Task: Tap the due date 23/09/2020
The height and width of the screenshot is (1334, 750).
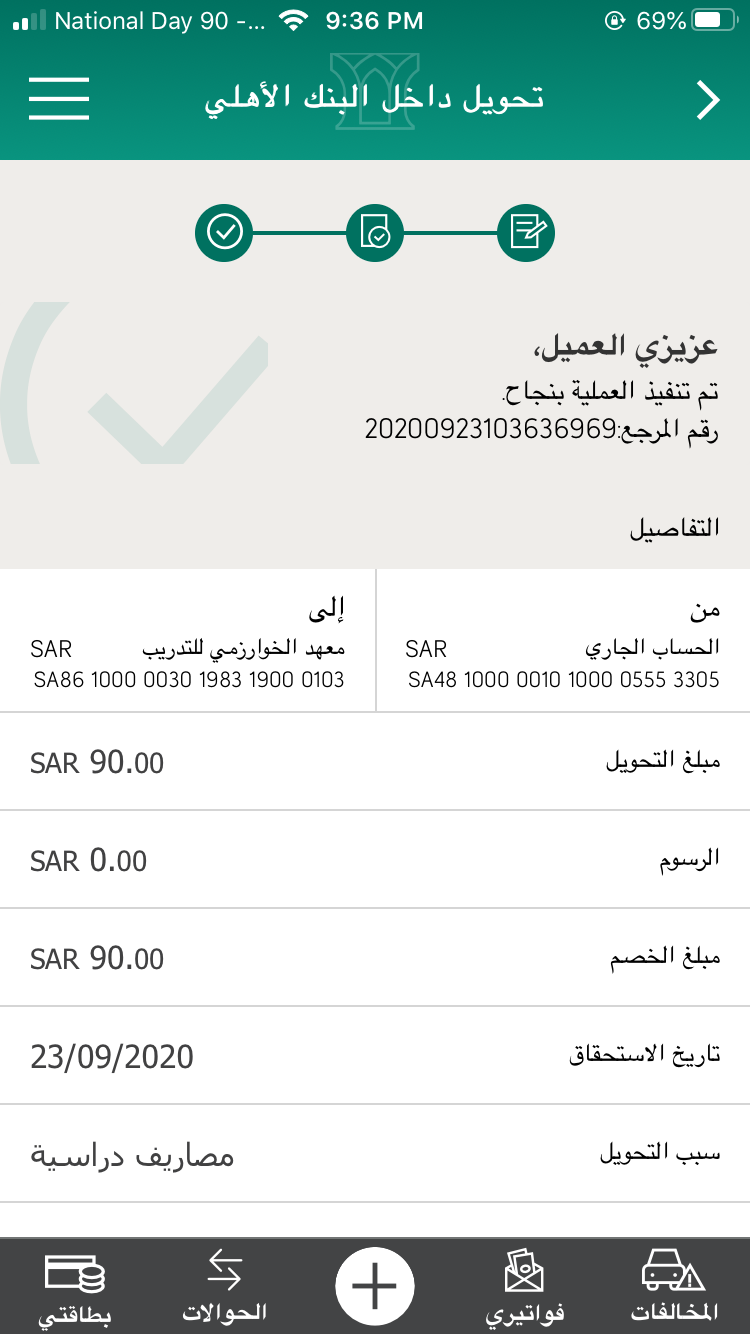Action: tap(113, 1056)
